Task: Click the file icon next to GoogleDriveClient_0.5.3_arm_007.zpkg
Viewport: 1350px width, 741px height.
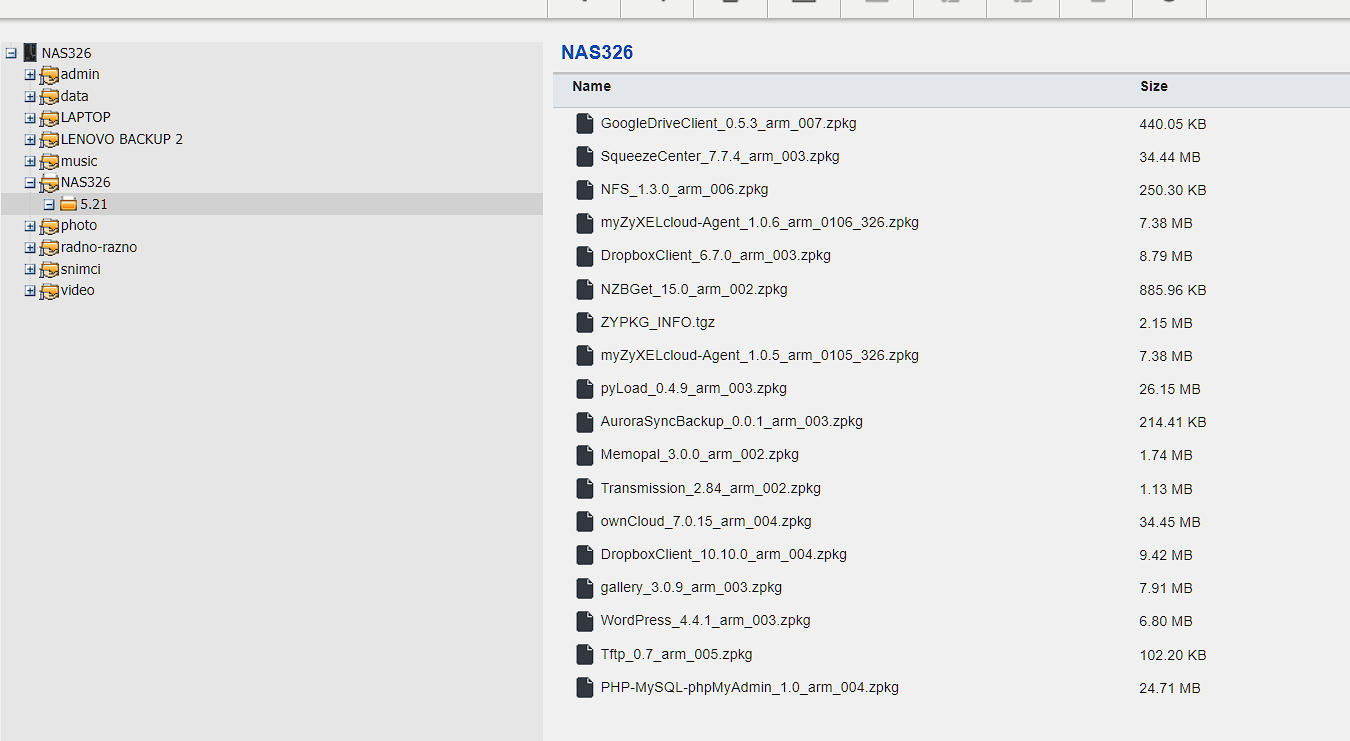Action: point(585,124)
